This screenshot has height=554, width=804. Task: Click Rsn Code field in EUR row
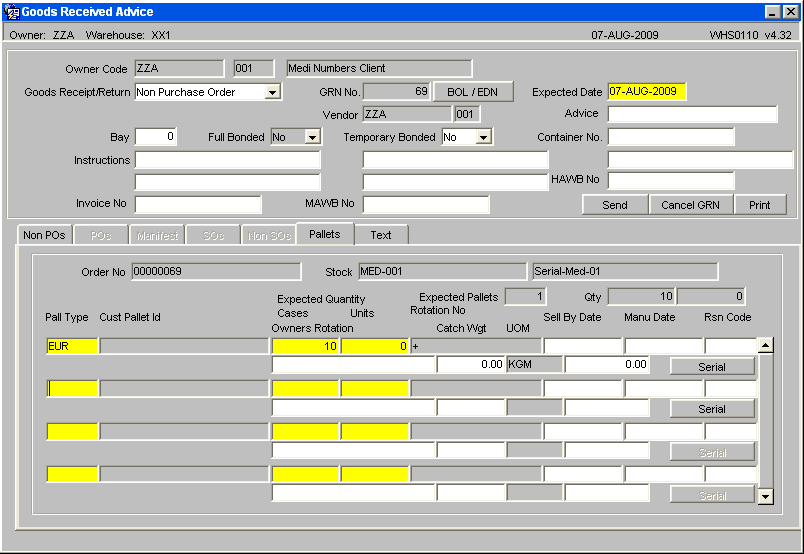pos(731,346)
